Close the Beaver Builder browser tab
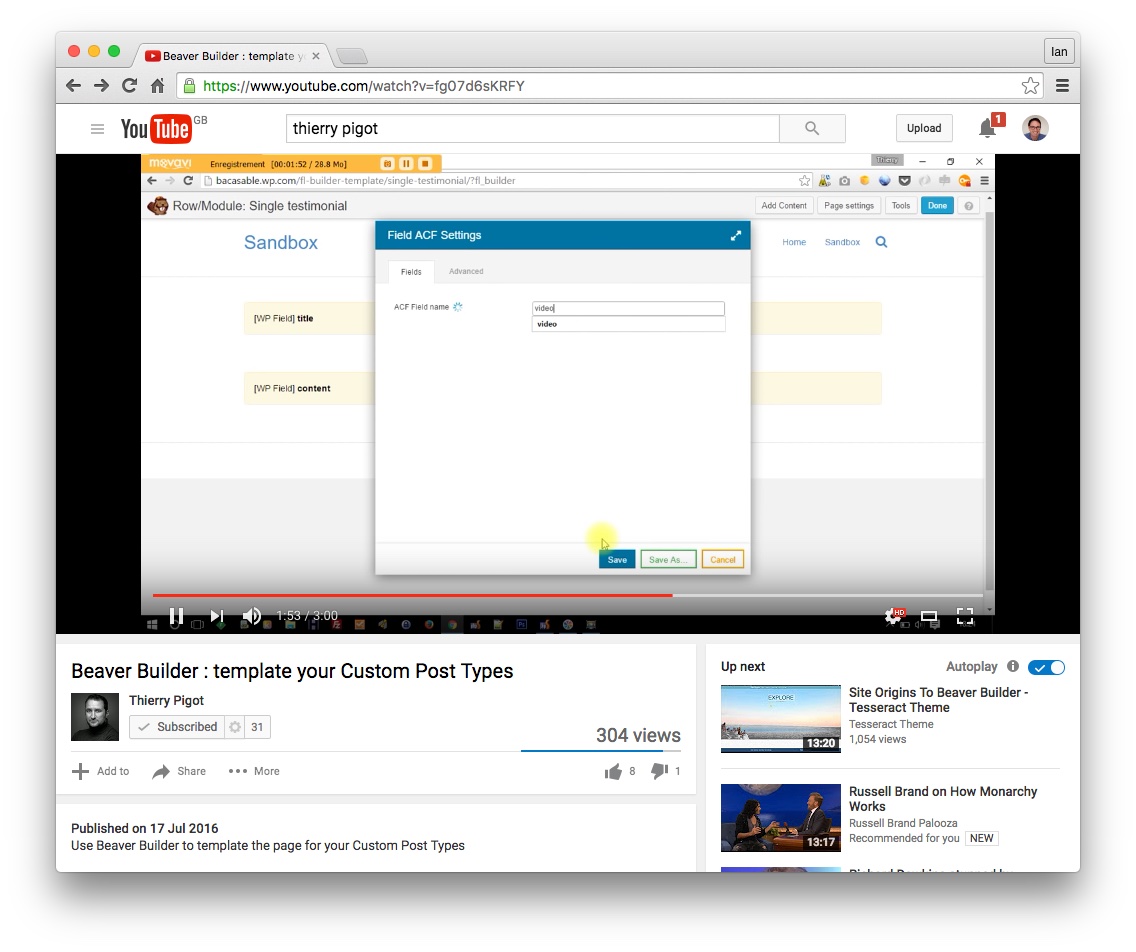1136x952 pixels. pos(316,56)
